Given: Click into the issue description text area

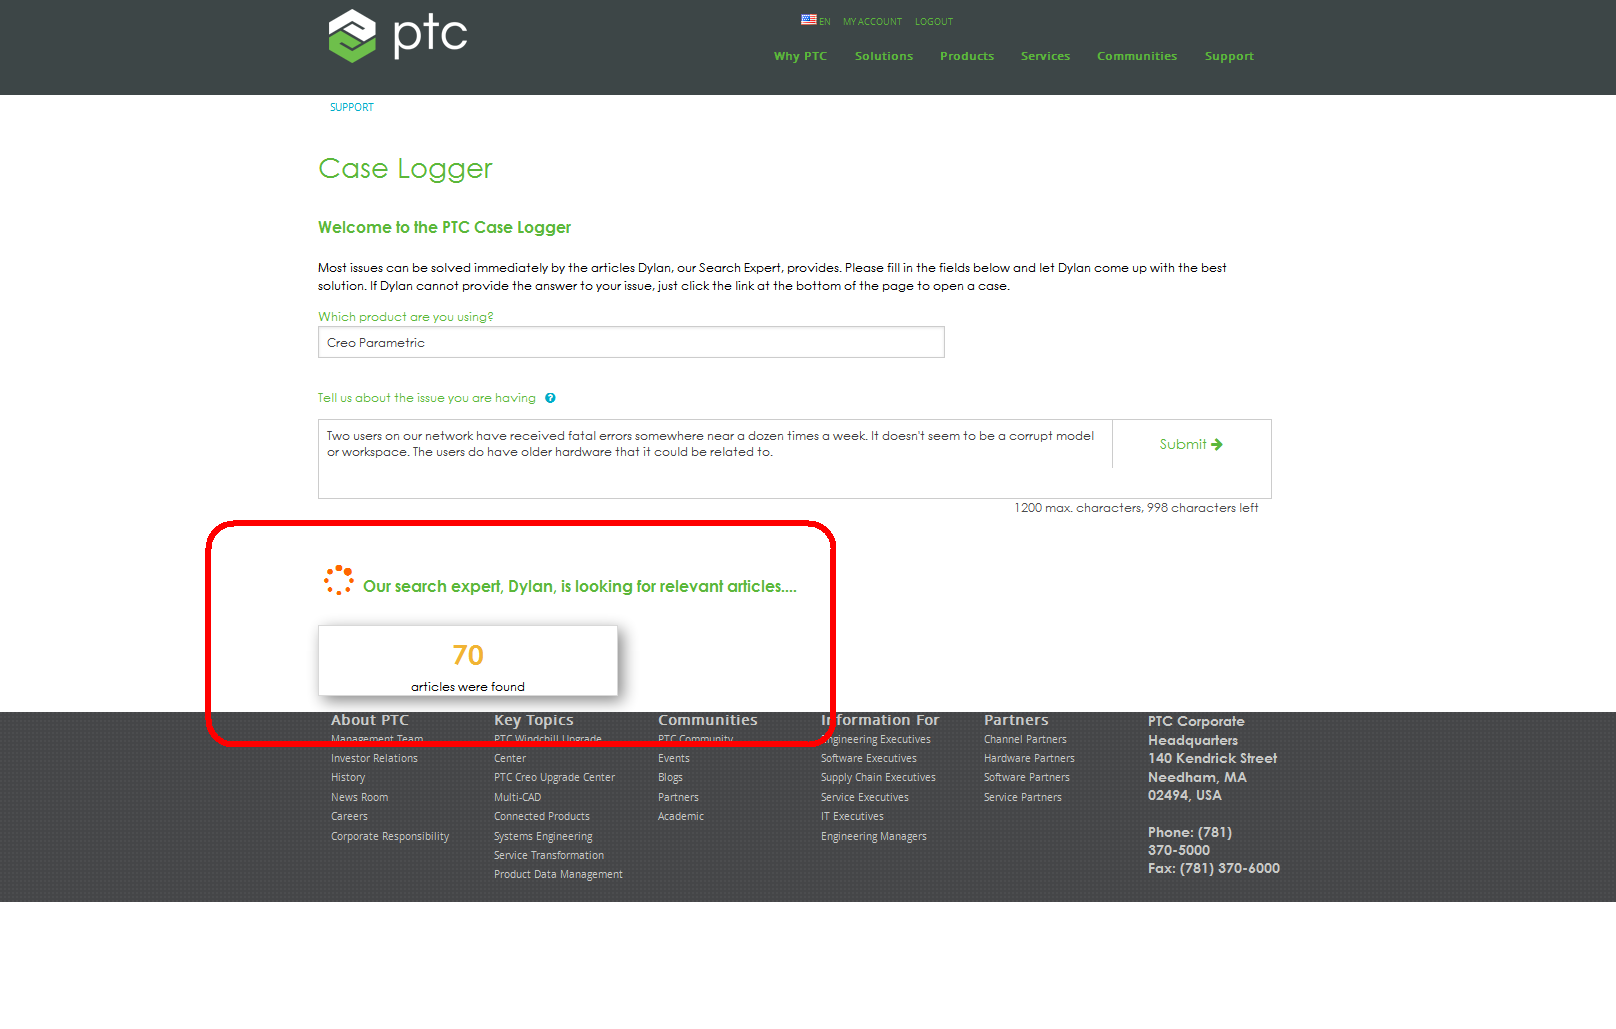Looking at the screenshot, I should [x=715, y=458].
